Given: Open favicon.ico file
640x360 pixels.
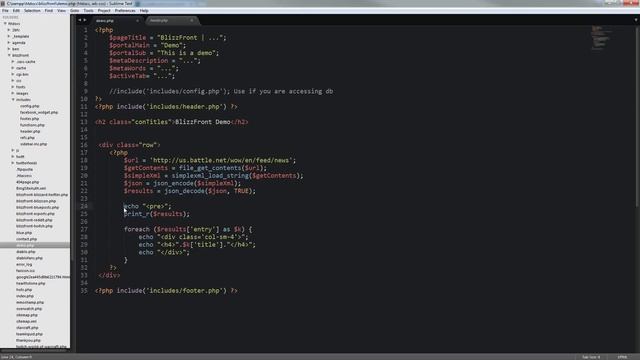Looking at the screenshot, I should tap(25, 271).
